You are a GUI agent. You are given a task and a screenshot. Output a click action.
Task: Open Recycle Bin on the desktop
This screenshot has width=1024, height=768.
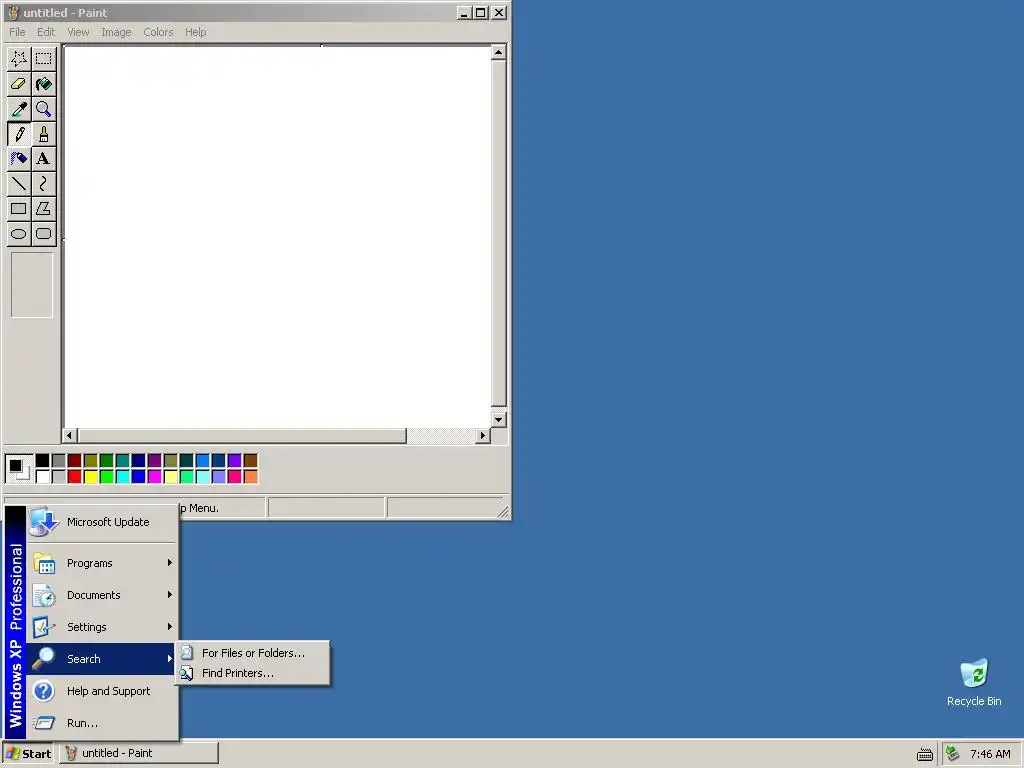[974, 683]
